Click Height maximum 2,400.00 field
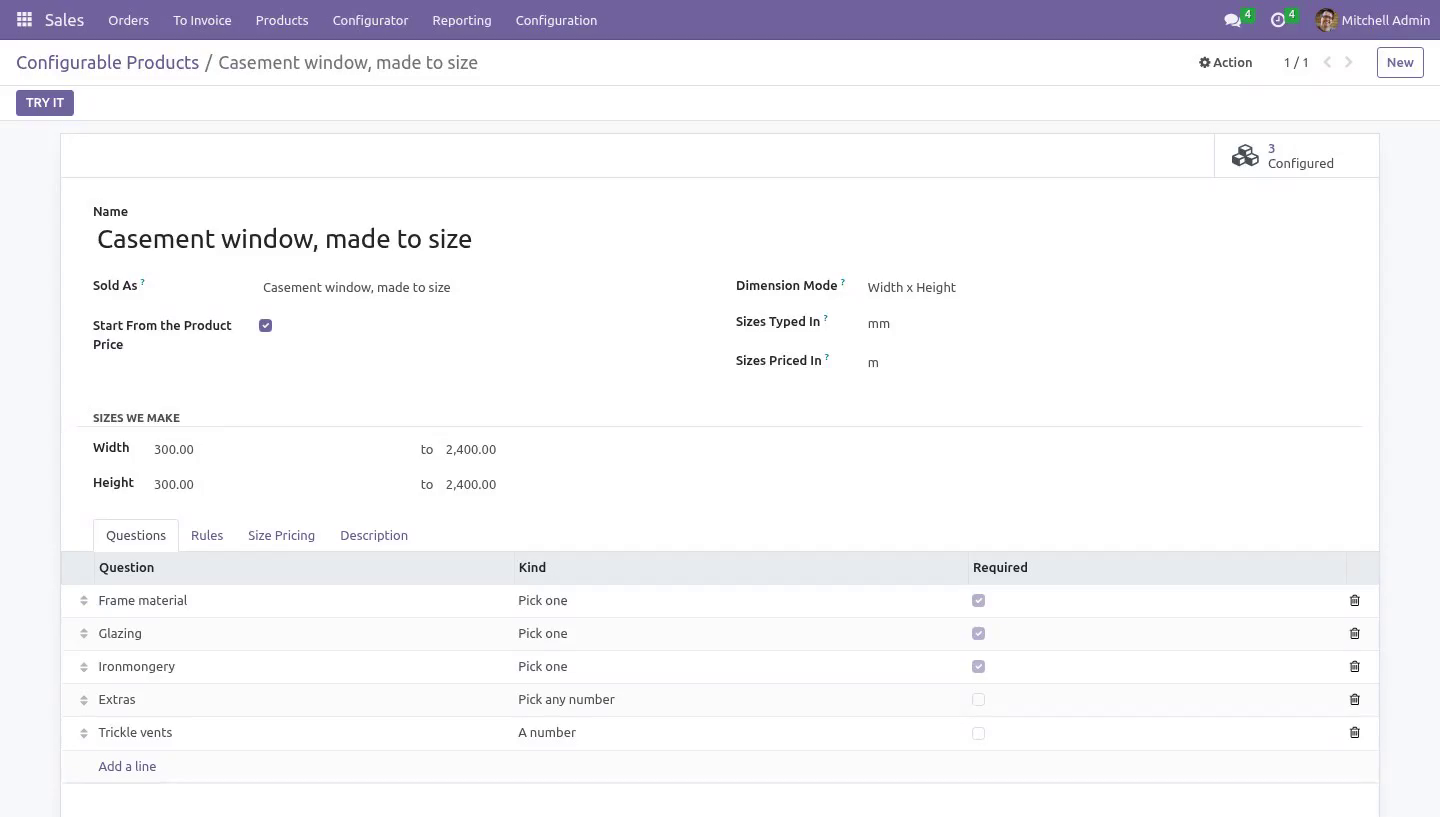This screenshot has width=1440, height=817. (x=573, y=485)
